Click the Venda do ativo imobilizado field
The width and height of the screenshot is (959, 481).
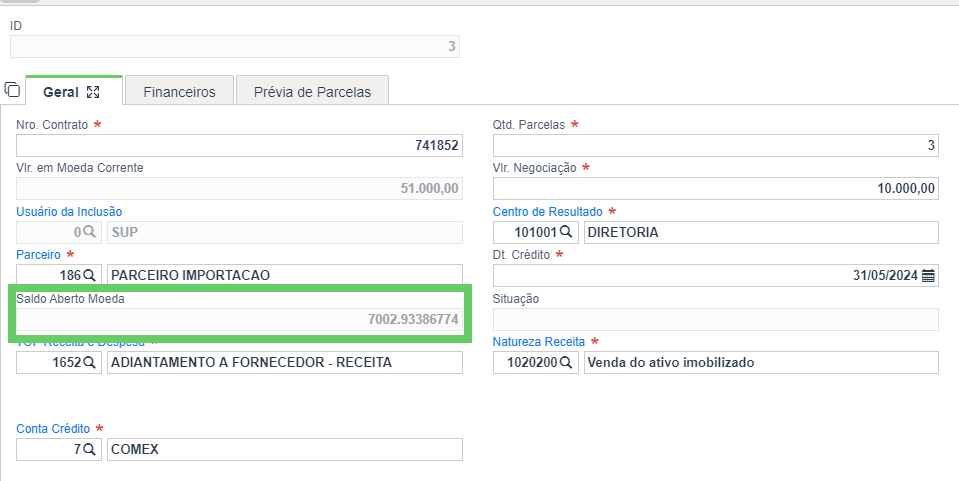click(x=761, y=362)
